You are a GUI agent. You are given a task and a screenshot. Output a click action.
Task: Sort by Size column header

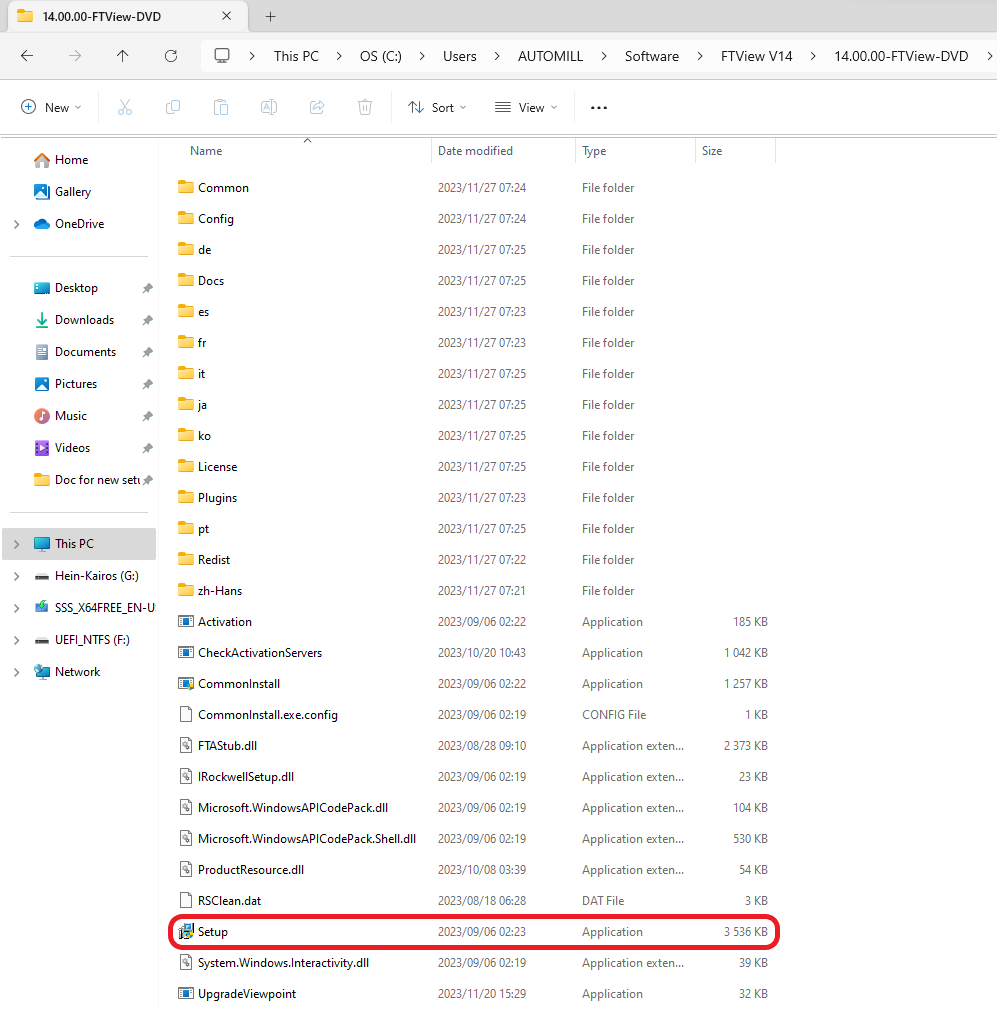(x=712, y=151)
